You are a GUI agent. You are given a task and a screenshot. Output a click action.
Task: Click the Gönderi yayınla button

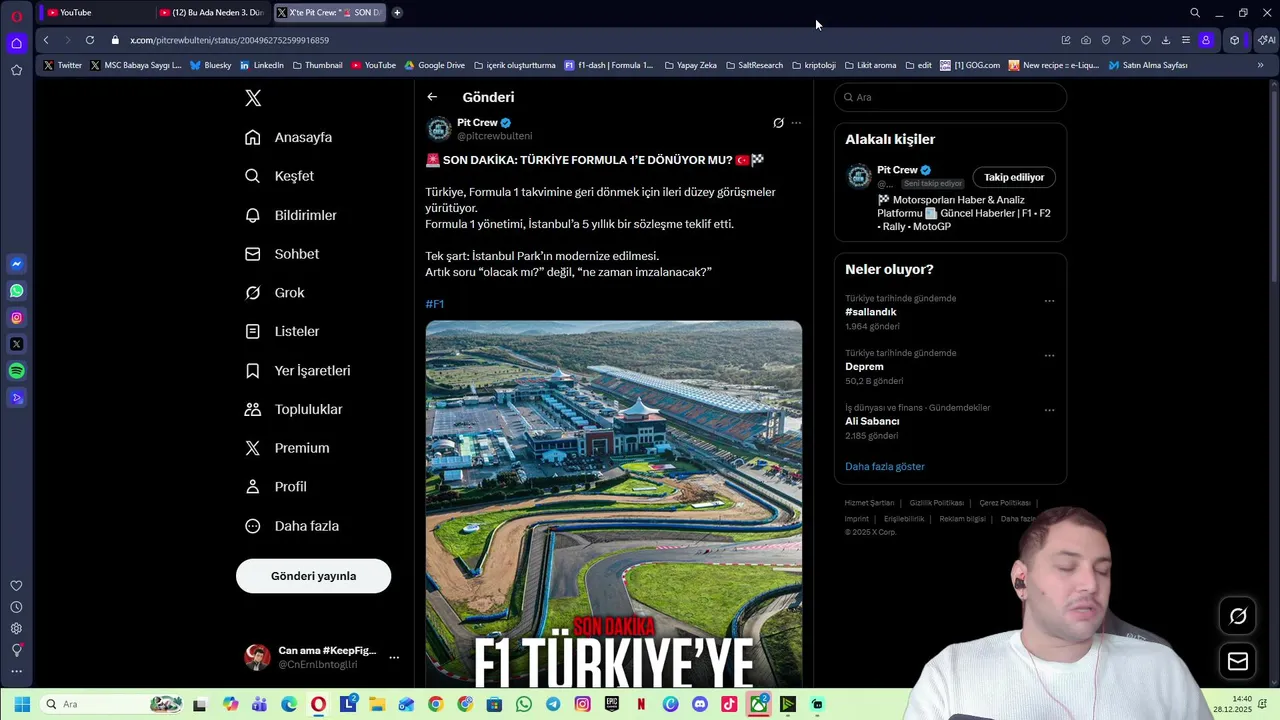[313, 576]
